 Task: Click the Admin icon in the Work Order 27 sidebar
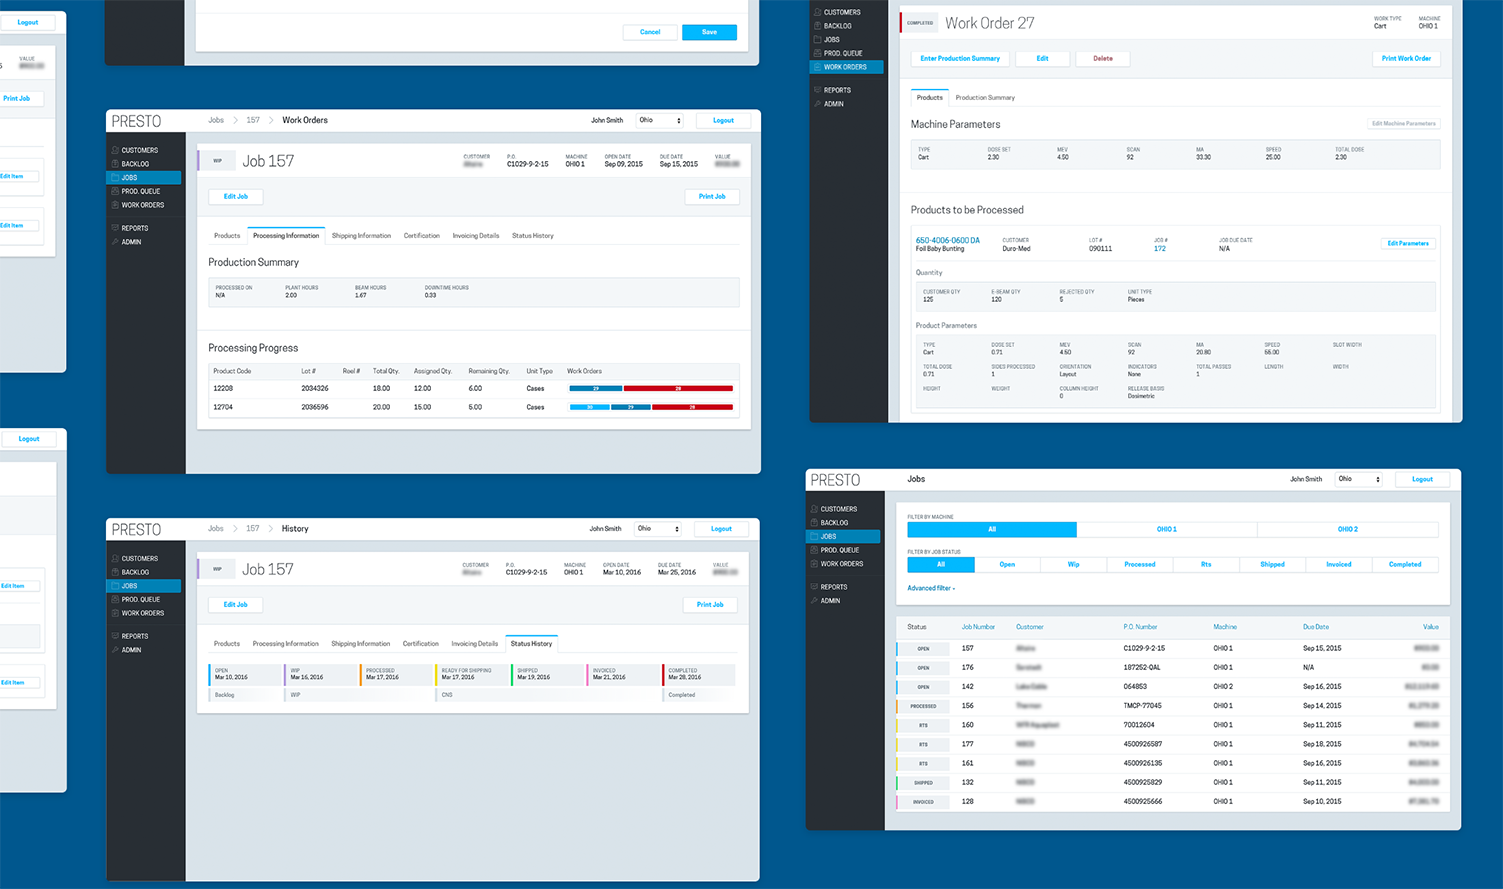(818, 104)
